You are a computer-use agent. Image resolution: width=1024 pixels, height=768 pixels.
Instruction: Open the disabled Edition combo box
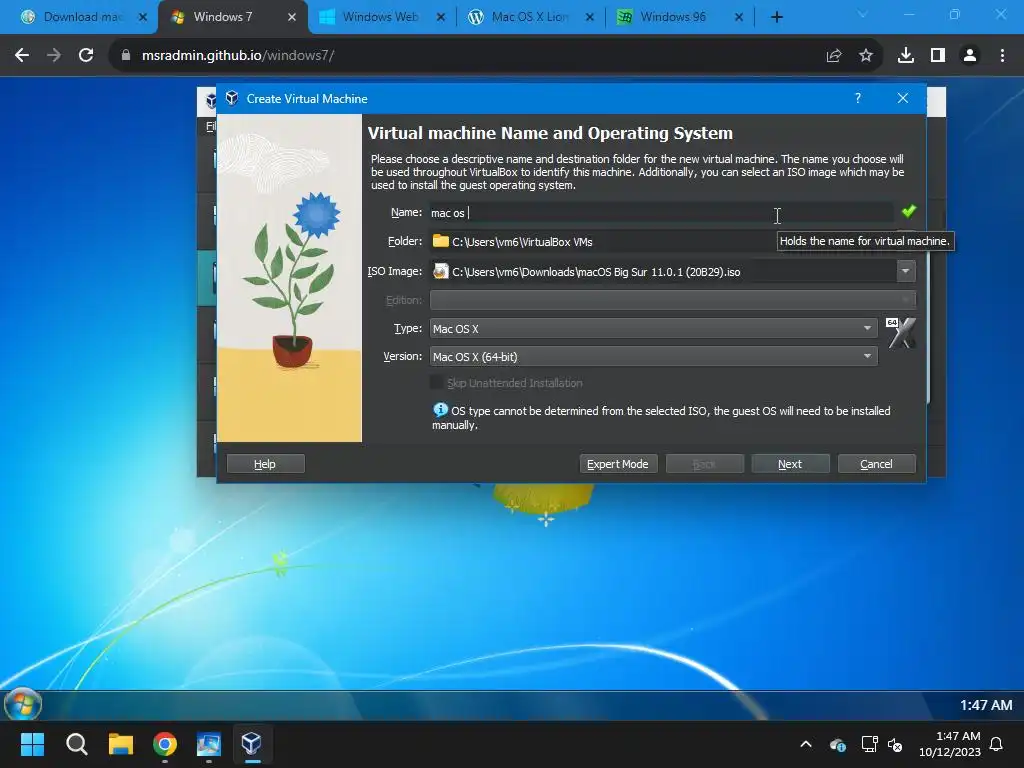coord(673,300)
